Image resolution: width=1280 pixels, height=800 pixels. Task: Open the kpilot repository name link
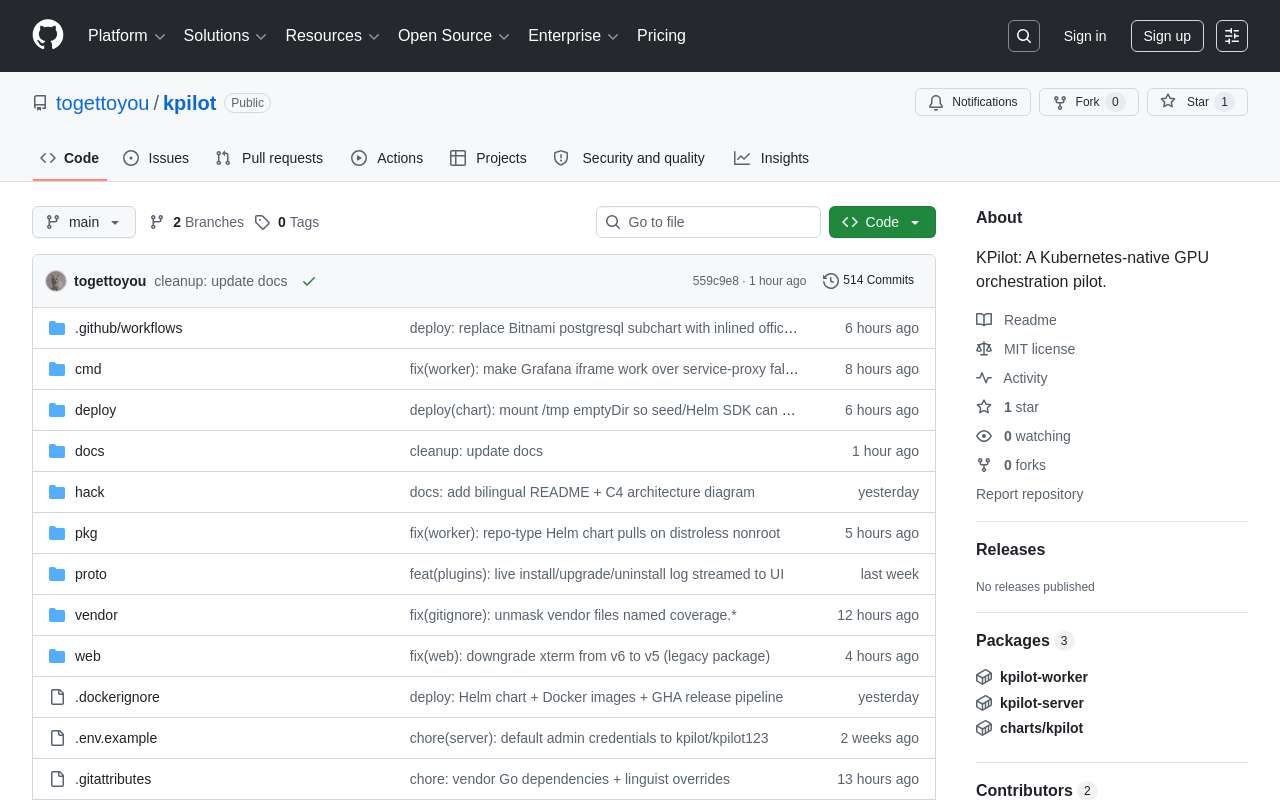click(190, 103)
